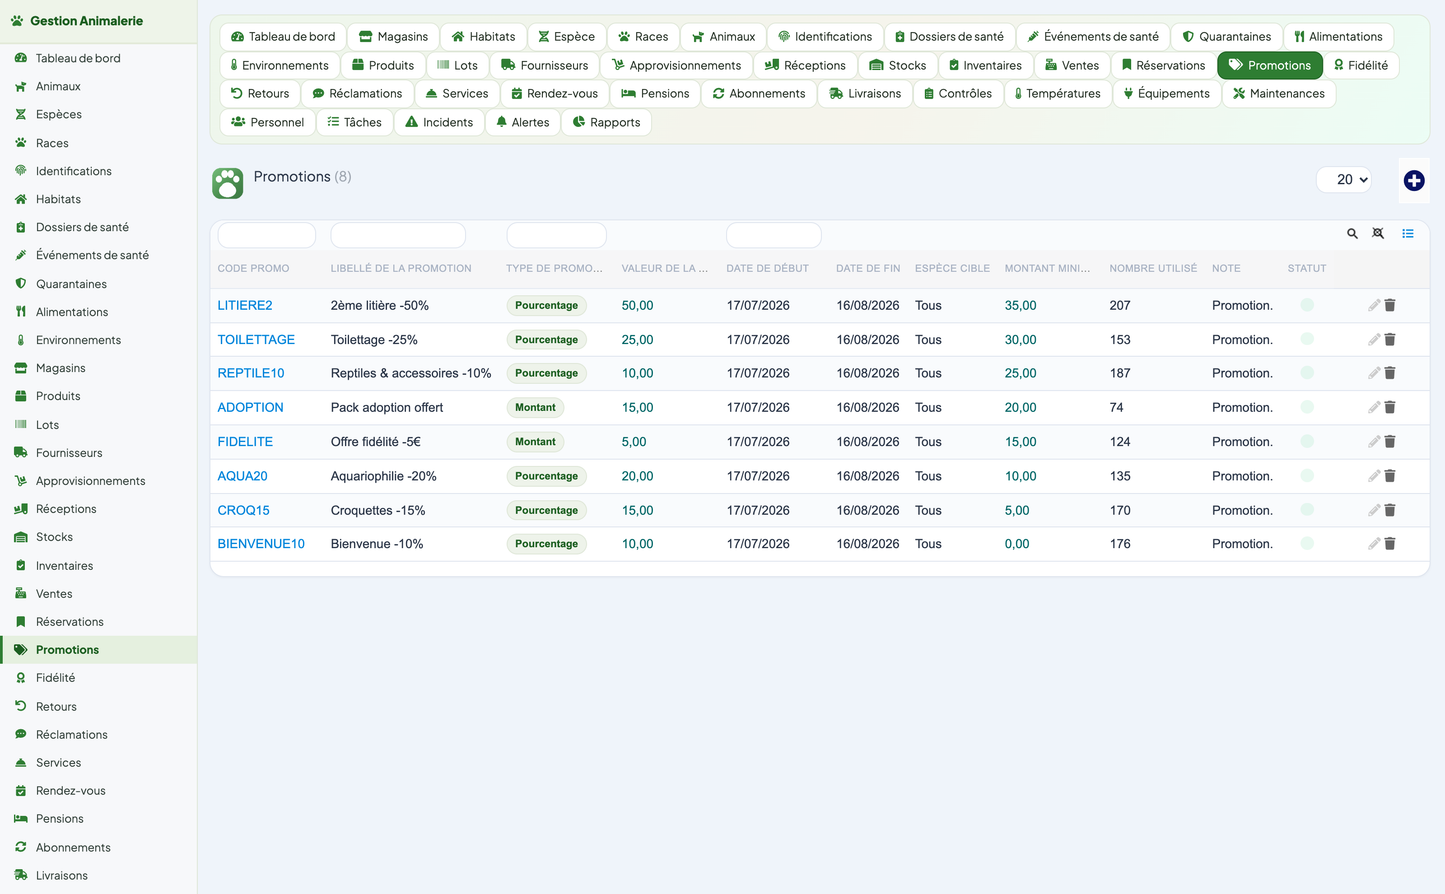Switch to the Fidélité tab

(1360, 65)
